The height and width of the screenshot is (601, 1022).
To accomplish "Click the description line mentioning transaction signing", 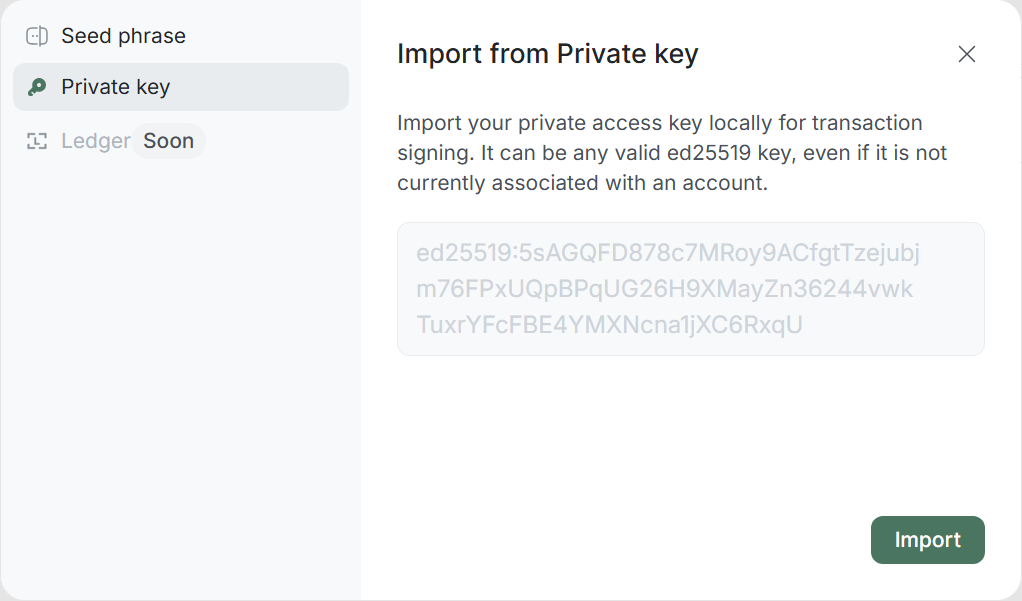I will [659, 123].
